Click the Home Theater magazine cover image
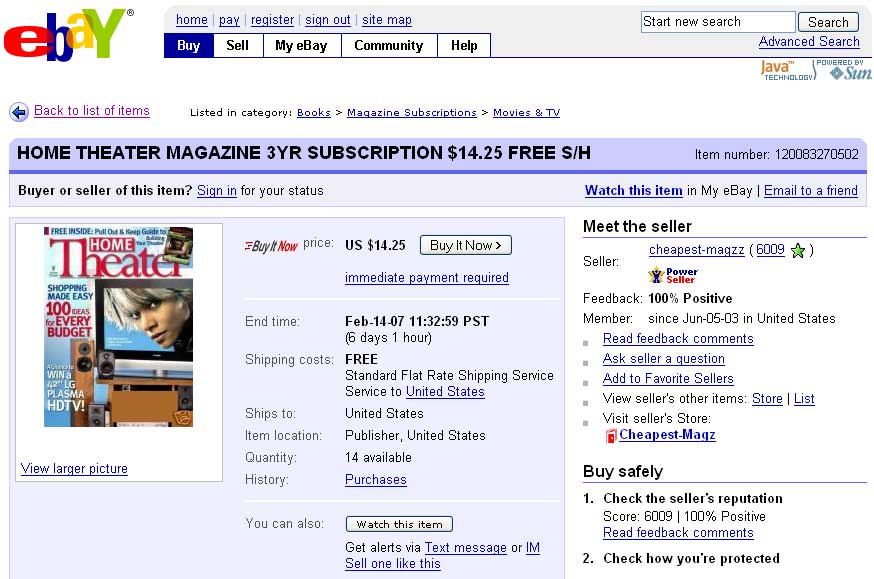Screen dimensions: 874x579 point(118,327)
